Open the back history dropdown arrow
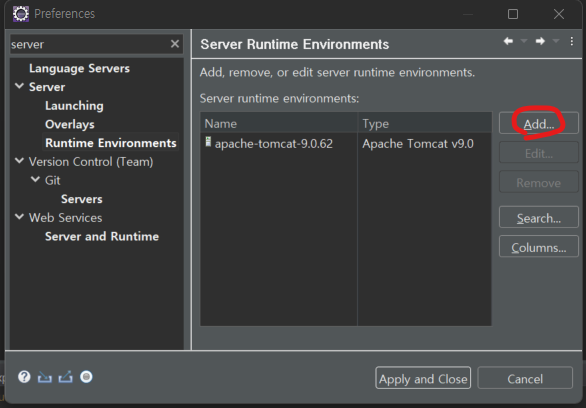The image size is (586, 408). point(524,41)
